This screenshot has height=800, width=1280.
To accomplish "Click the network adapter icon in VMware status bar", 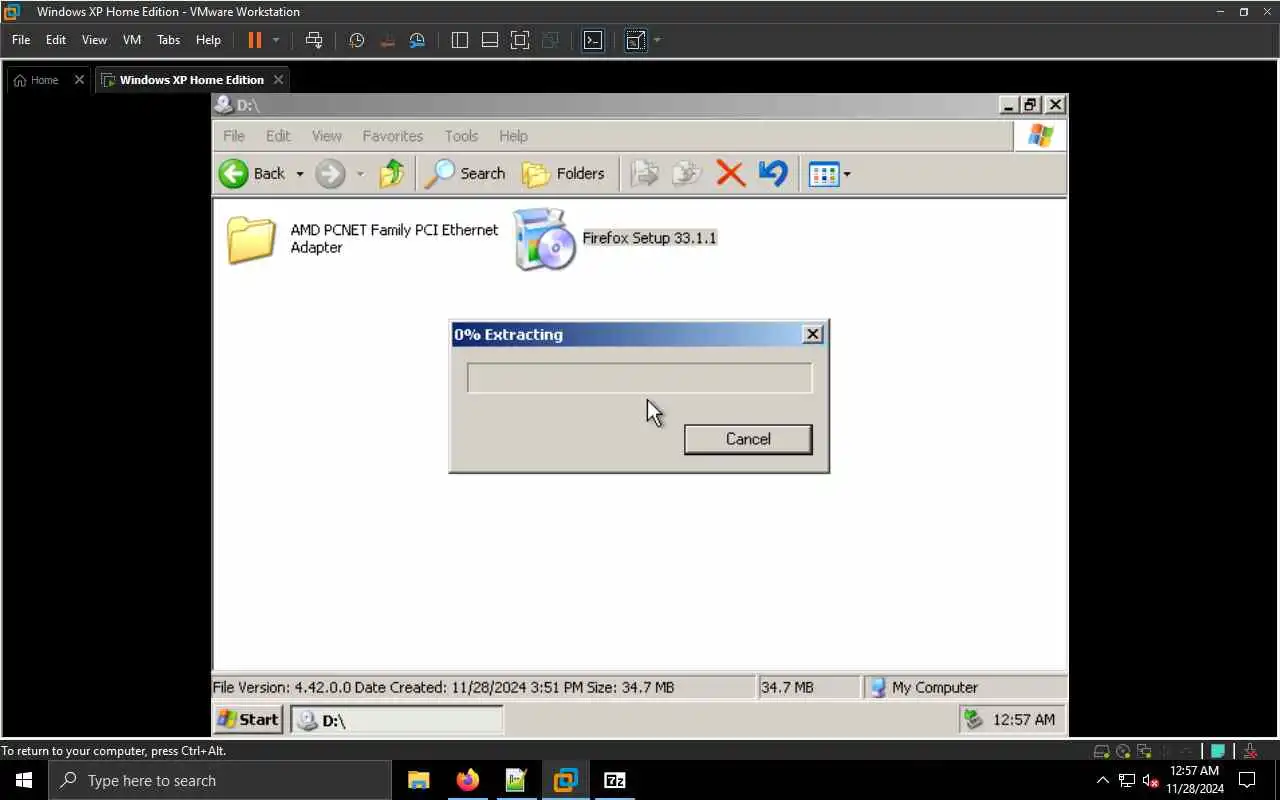I will pos(1143,751).
